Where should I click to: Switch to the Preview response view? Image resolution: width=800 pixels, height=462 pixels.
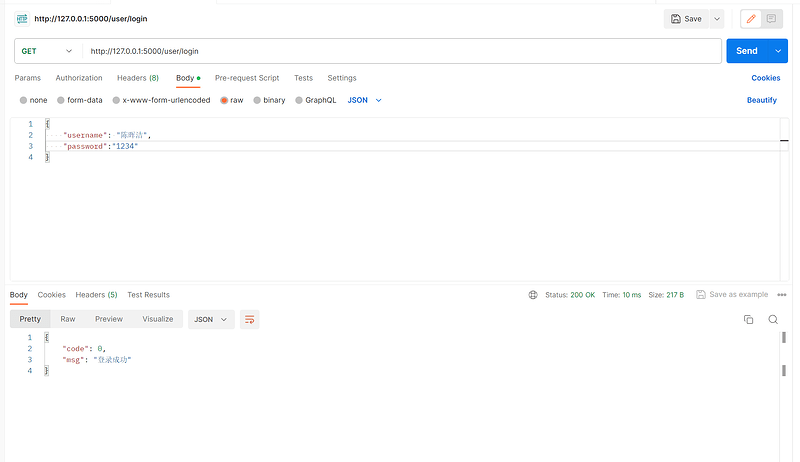coord(109,319)
